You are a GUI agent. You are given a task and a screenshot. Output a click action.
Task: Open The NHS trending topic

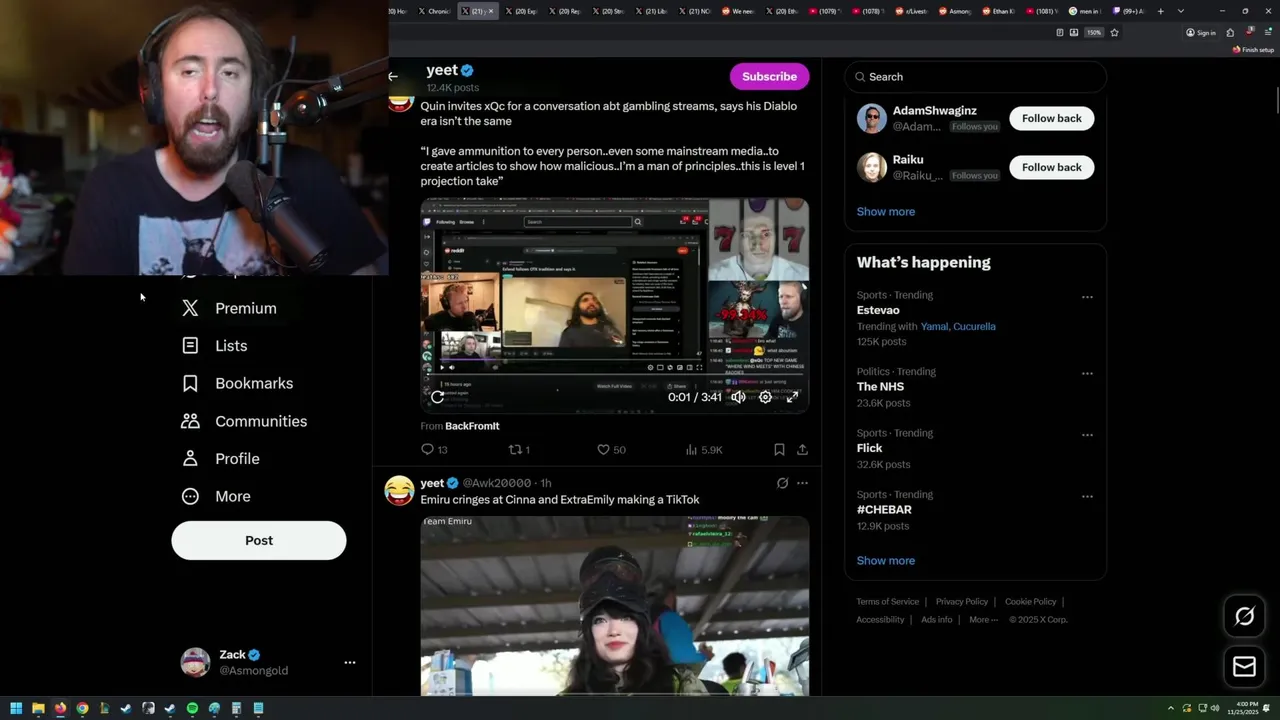click(x=880, y=387)
